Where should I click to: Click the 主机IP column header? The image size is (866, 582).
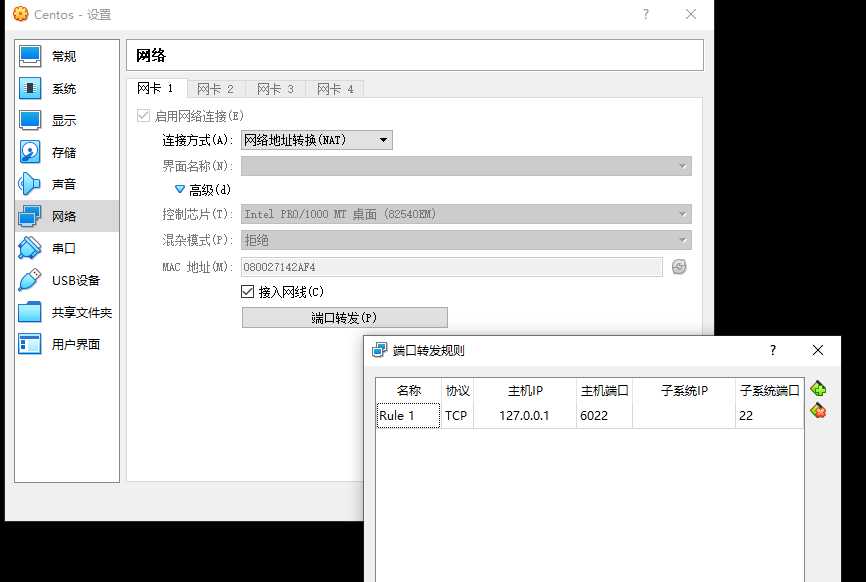coord(525,390)
